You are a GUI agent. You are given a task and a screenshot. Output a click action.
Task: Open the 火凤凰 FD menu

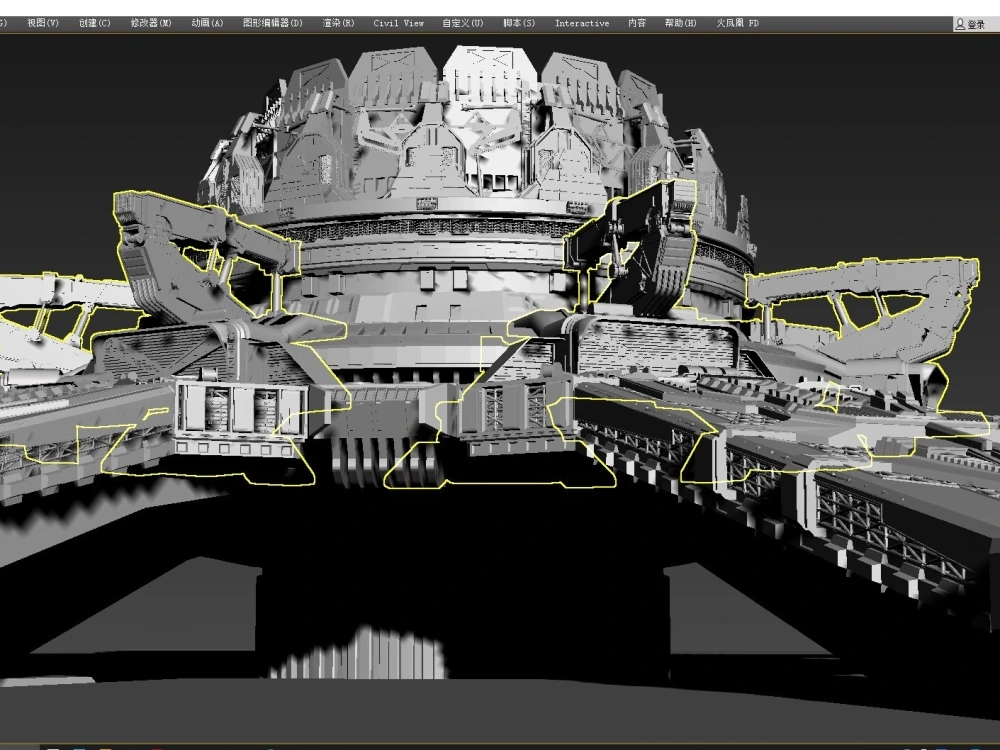(737, 23)
